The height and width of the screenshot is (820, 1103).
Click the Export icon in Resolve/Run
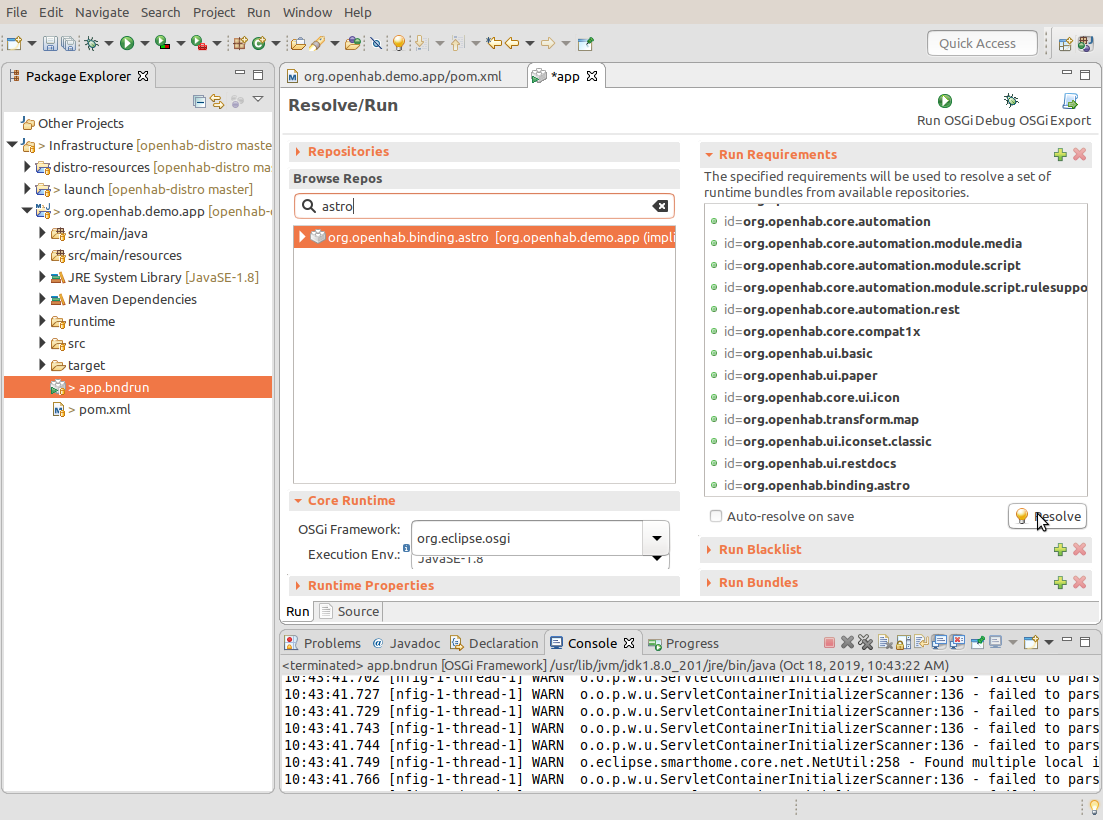[1070, 101]
